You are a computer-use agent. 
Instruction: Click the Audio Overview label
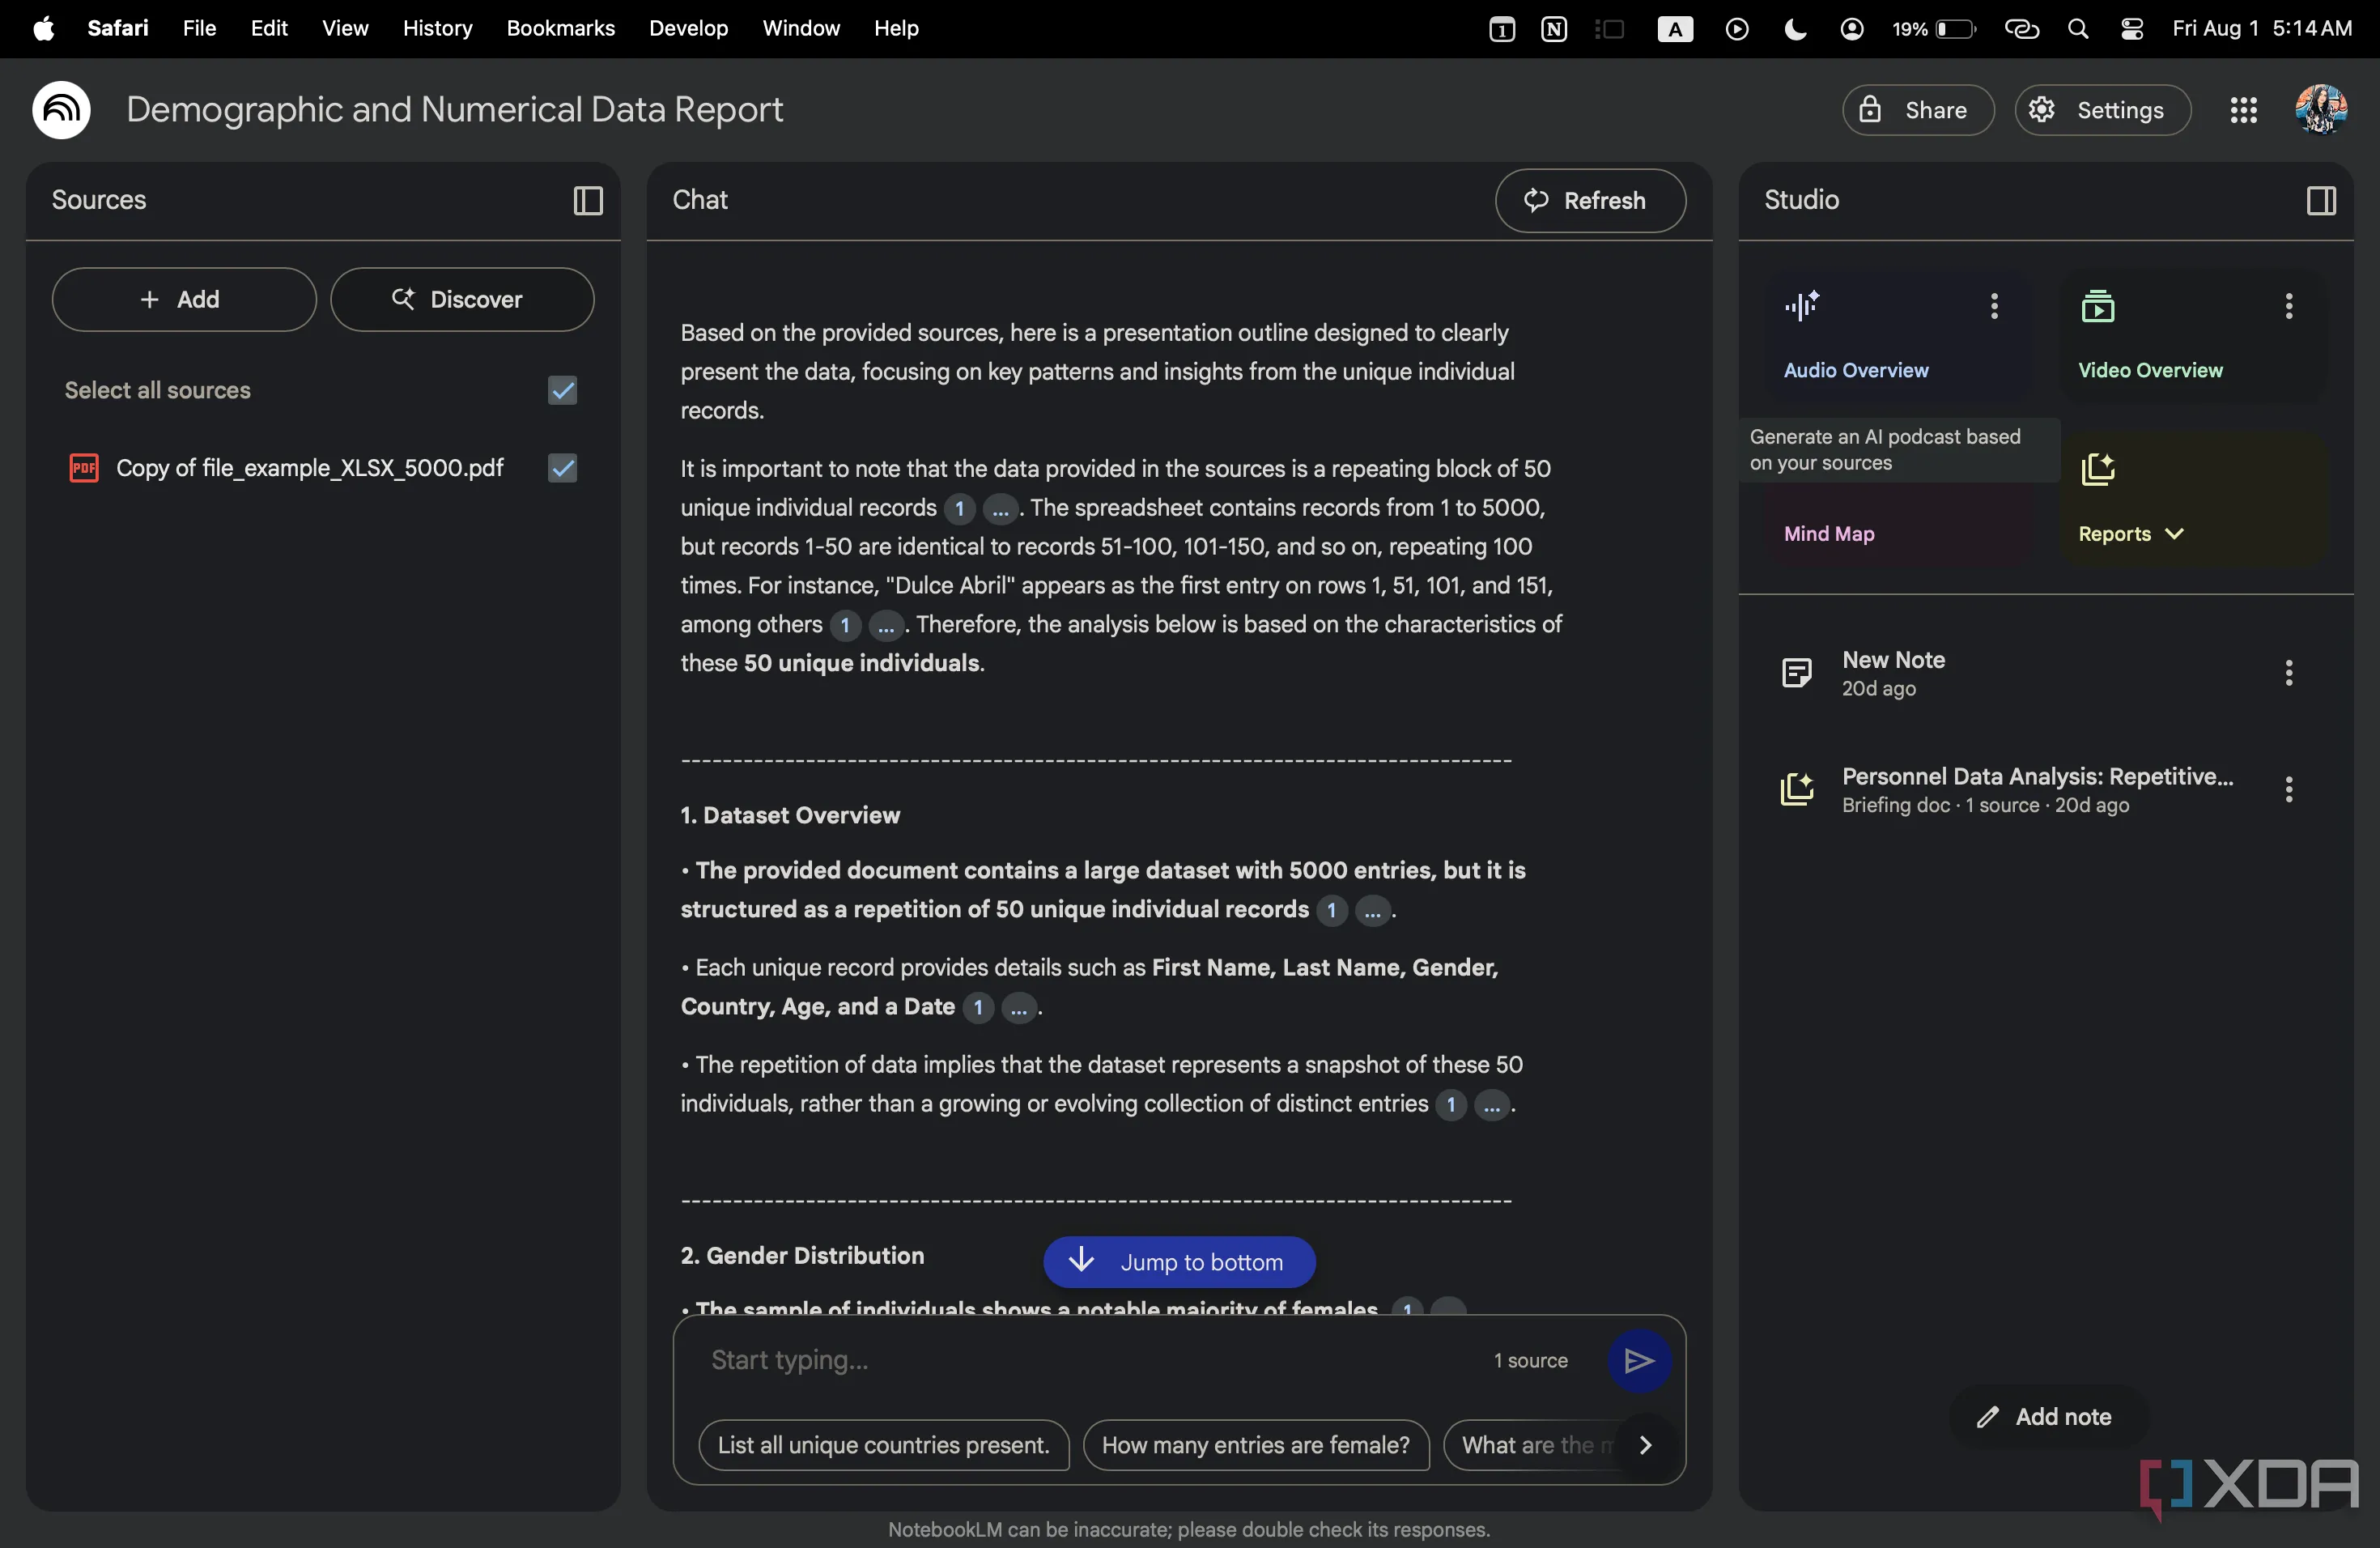tap(1856, 371)
